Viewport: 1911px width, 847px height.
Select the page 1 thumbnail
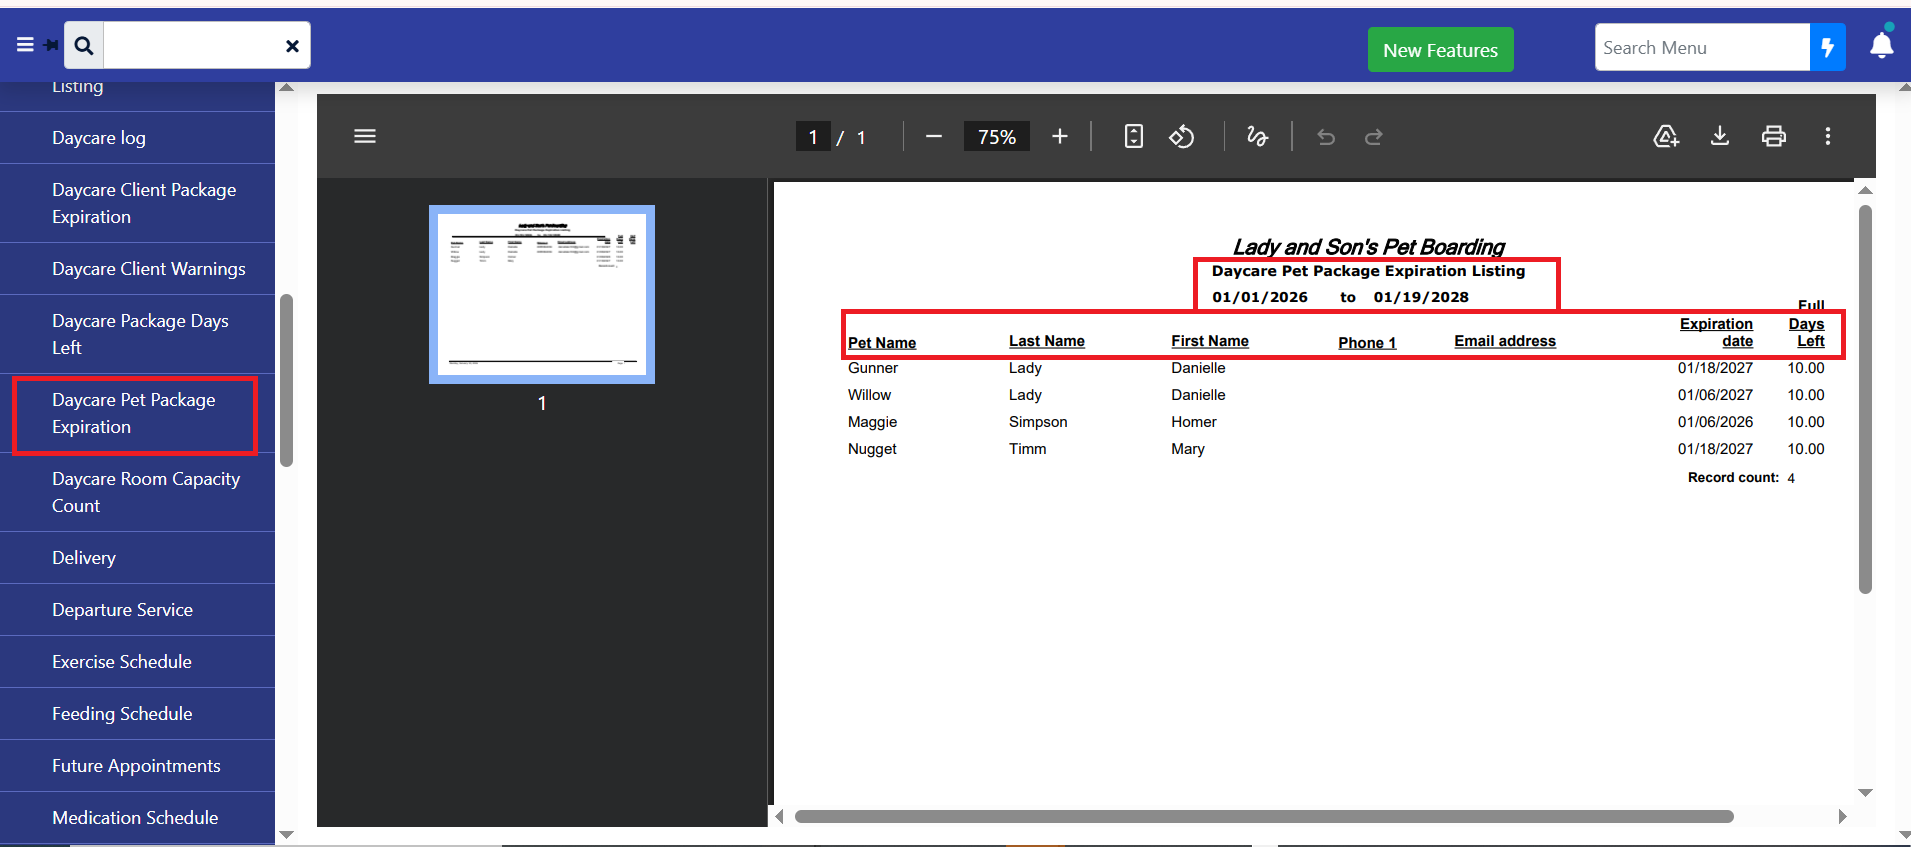pos(542,294)
